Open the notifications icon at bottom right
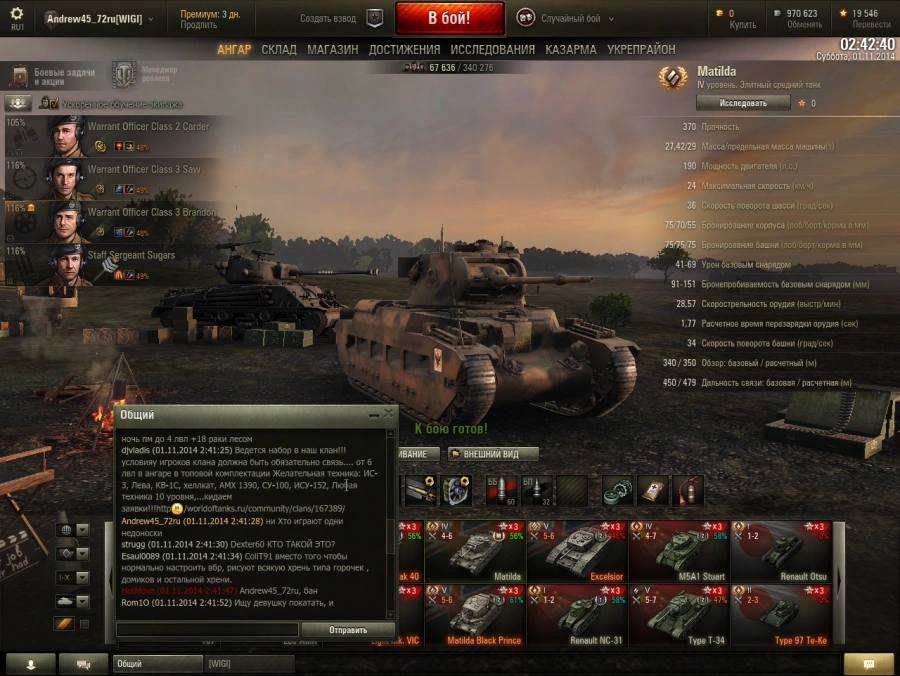Viewport: 900px width, 676px height. 868,664
